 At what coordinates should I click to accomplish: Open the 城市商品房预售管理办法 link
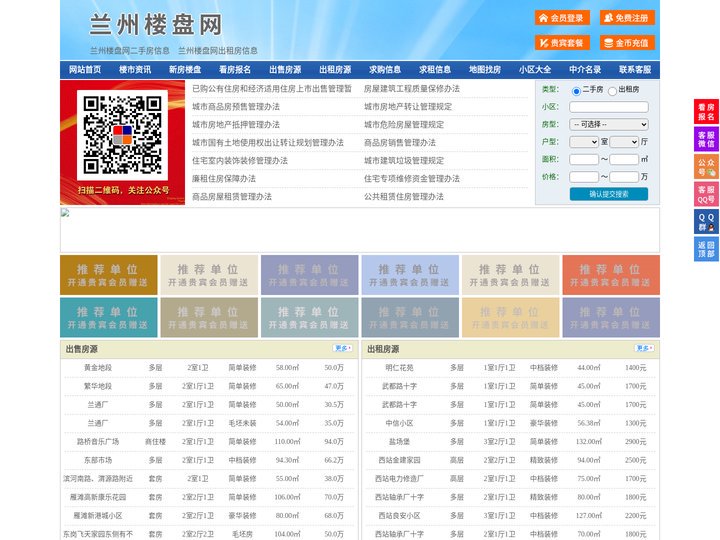pyautogui.click(x=236, y=107)
